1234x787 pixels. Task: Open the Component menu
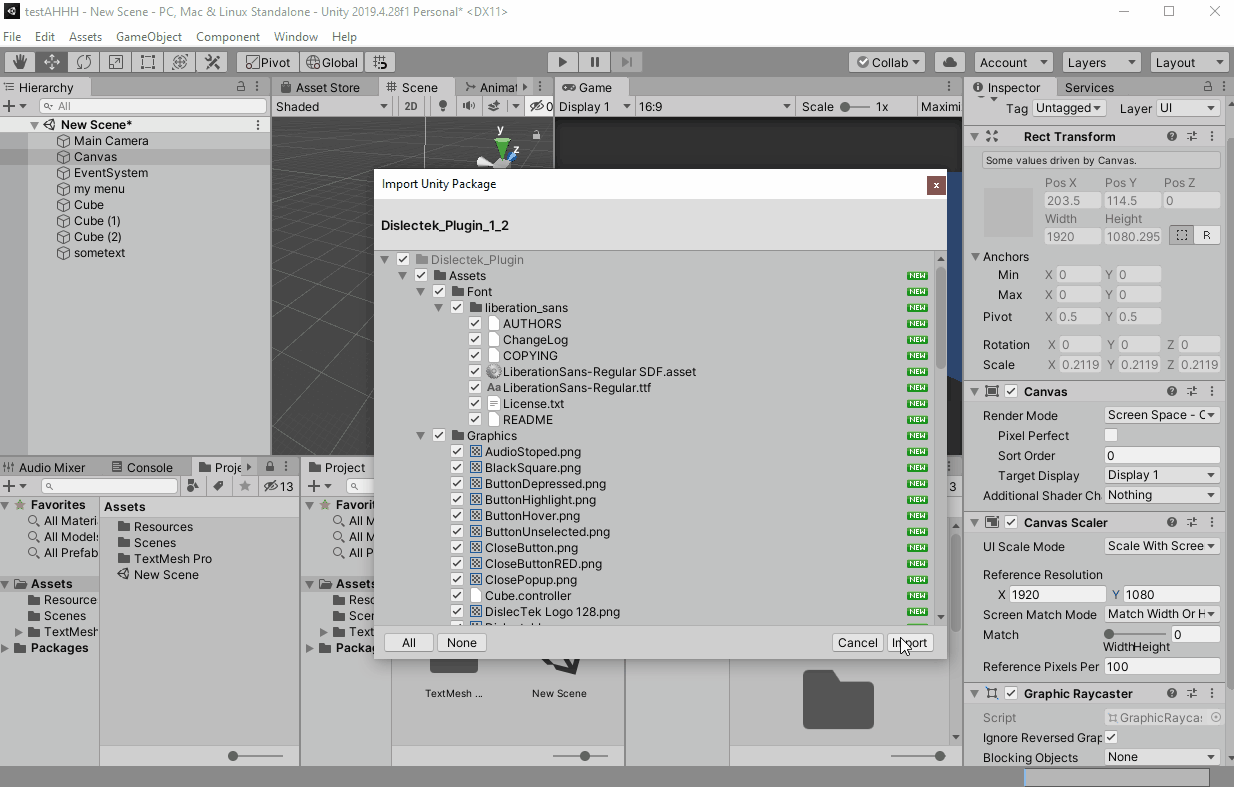pyautogui.click(x=228, y=37)
